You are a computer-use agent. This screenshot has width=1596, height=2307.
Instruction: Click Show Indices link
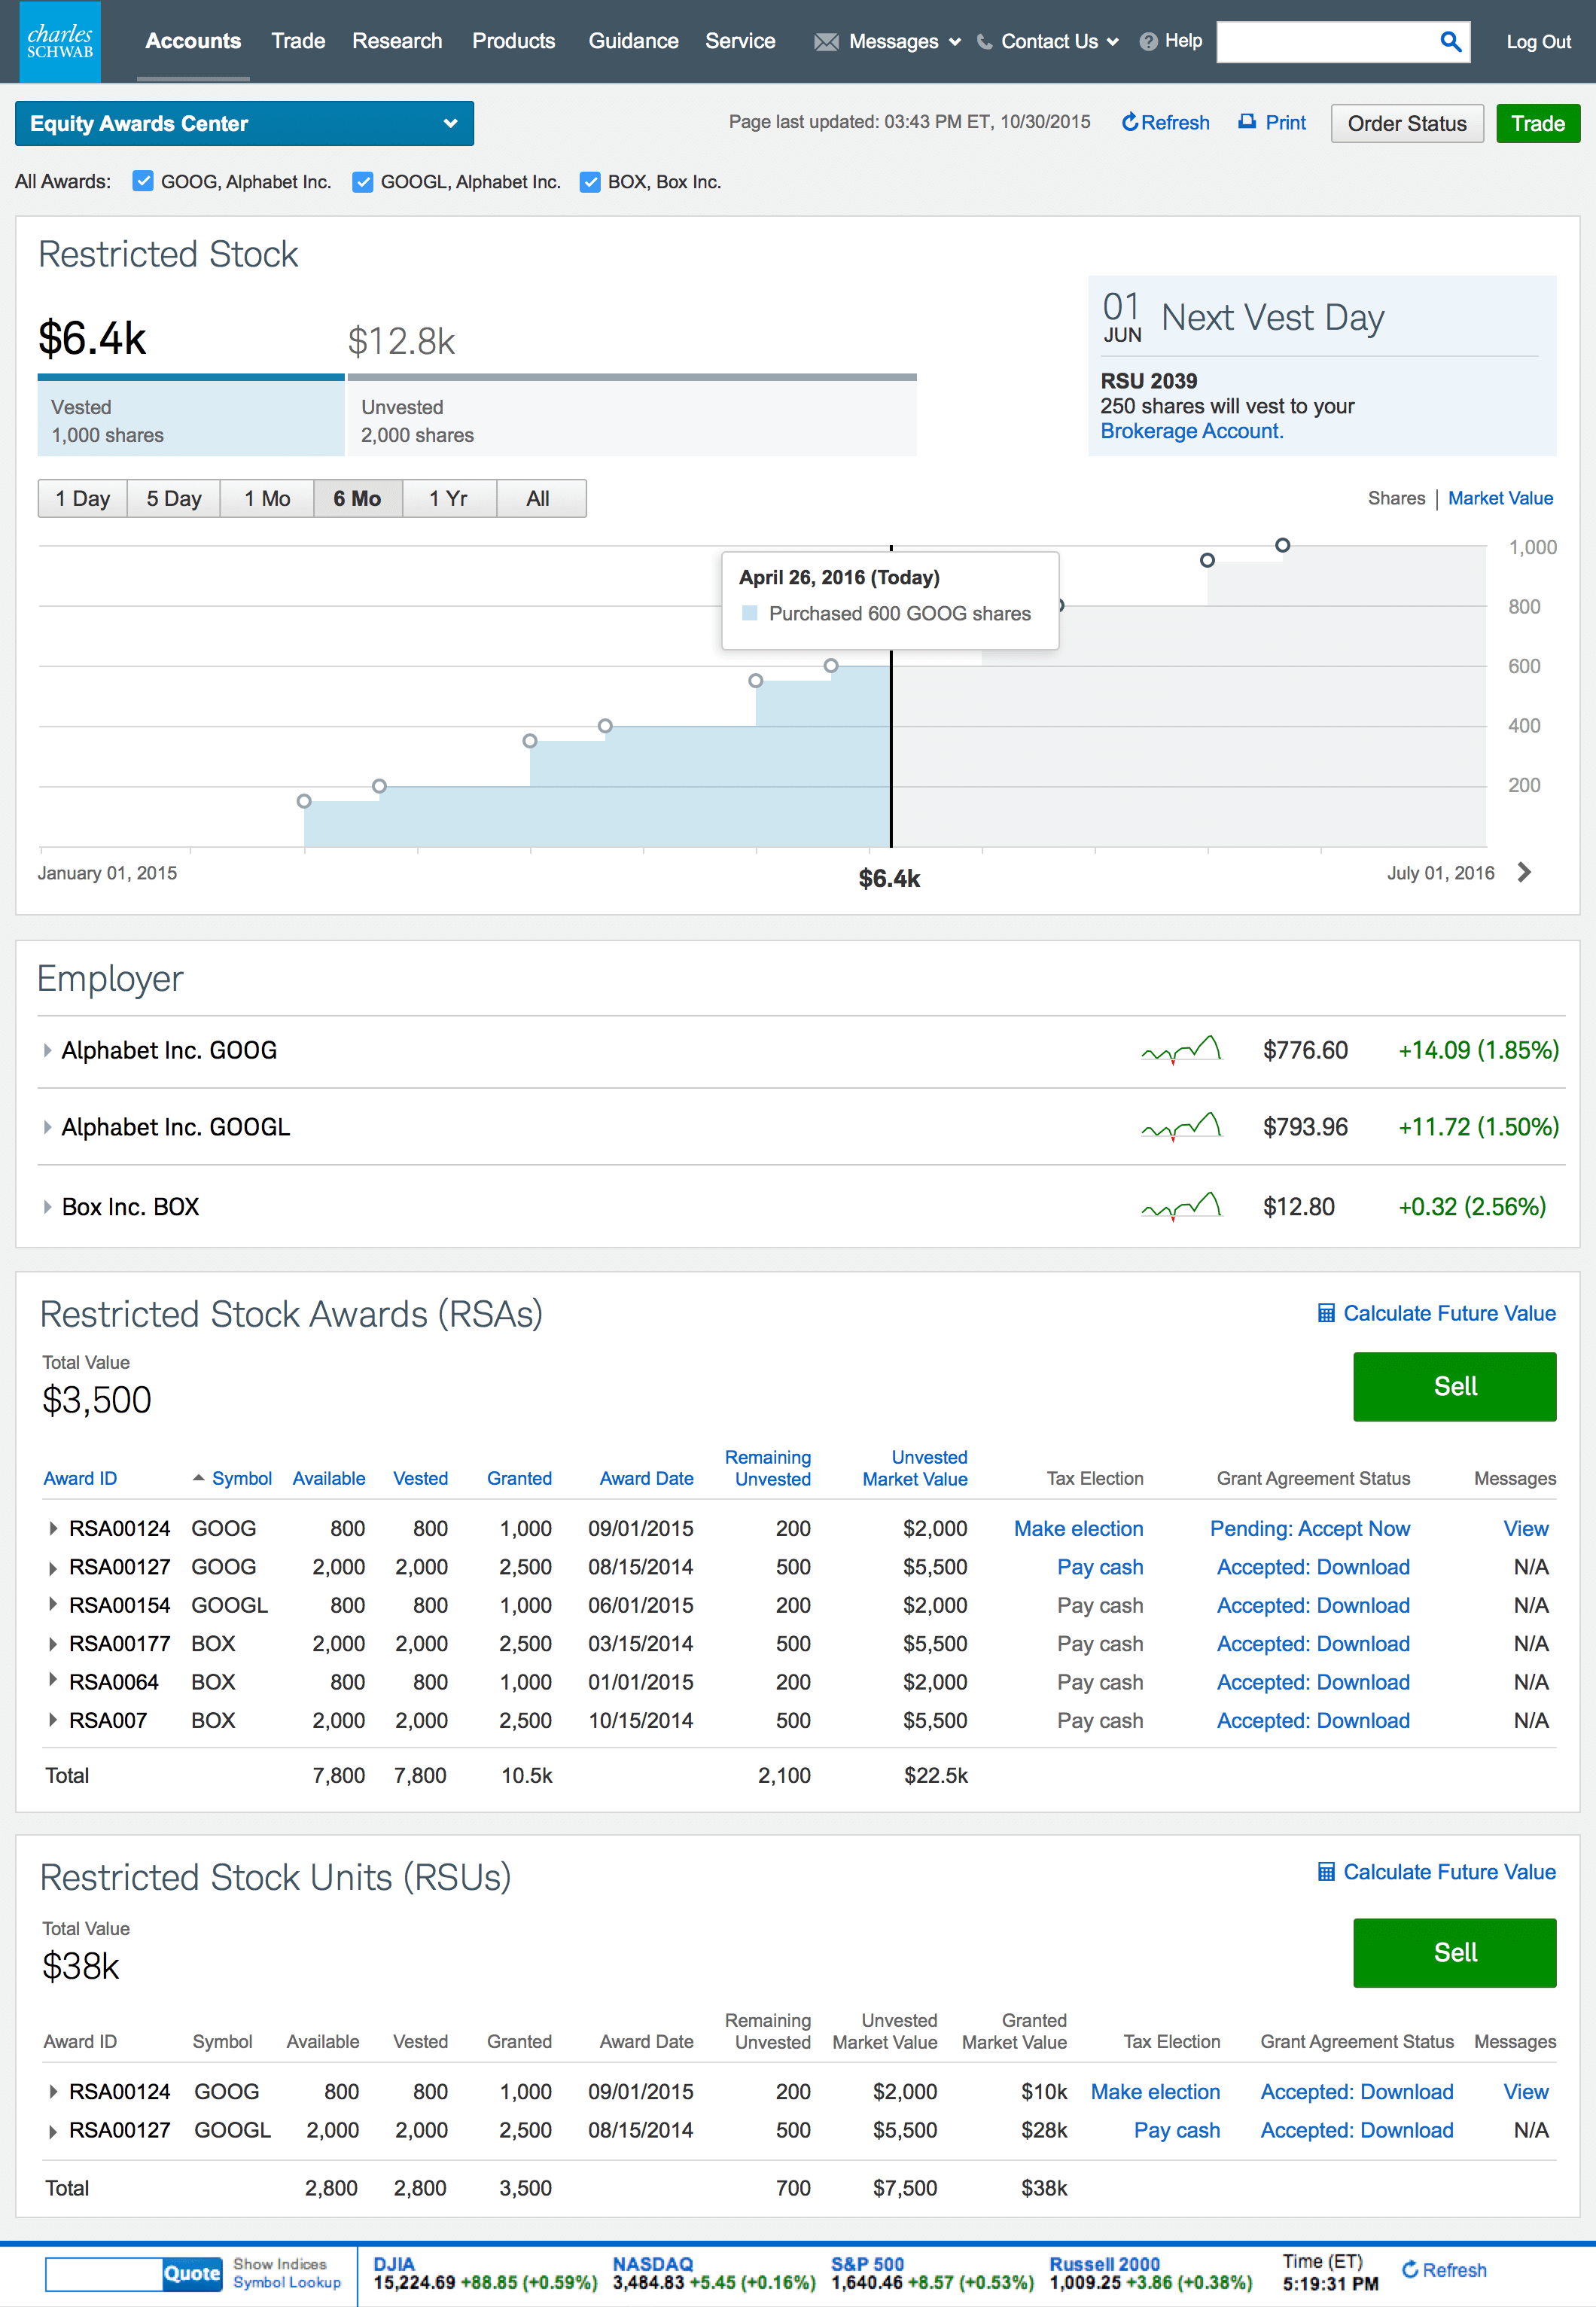coord(280,2264)
